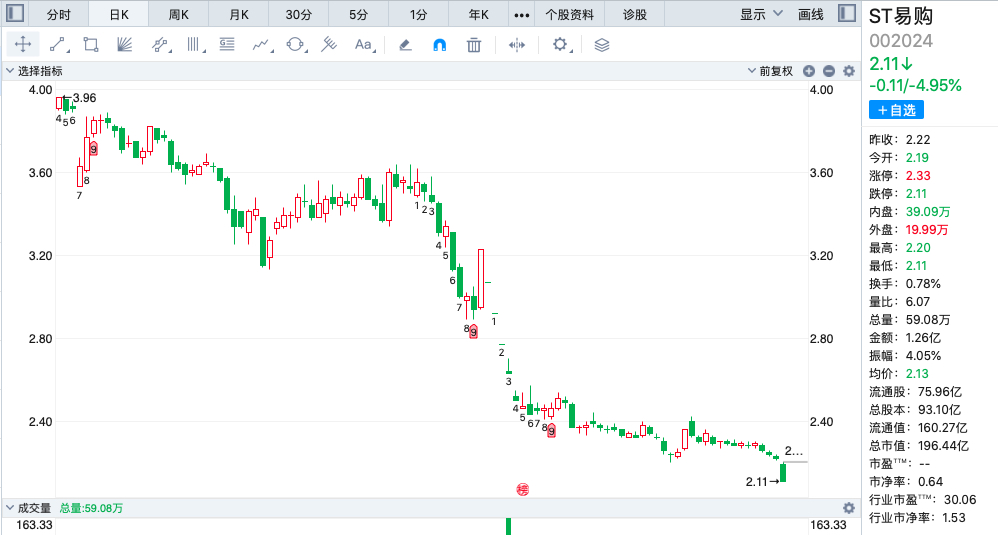
Task: Click the red 9 marker below 2.80 low
Action: click(x=474, y=331)
